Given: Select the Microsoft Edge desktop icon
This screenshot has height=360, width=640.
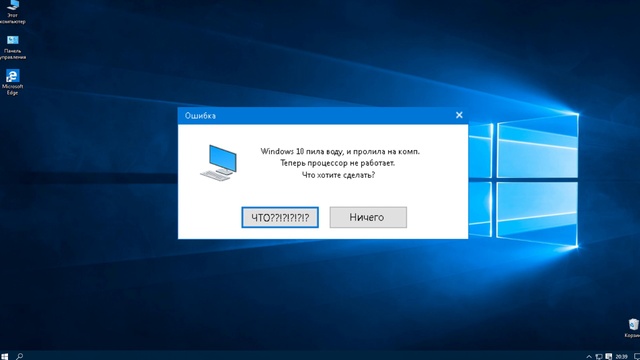Looking at the screenshot, I should click(12, 82).
